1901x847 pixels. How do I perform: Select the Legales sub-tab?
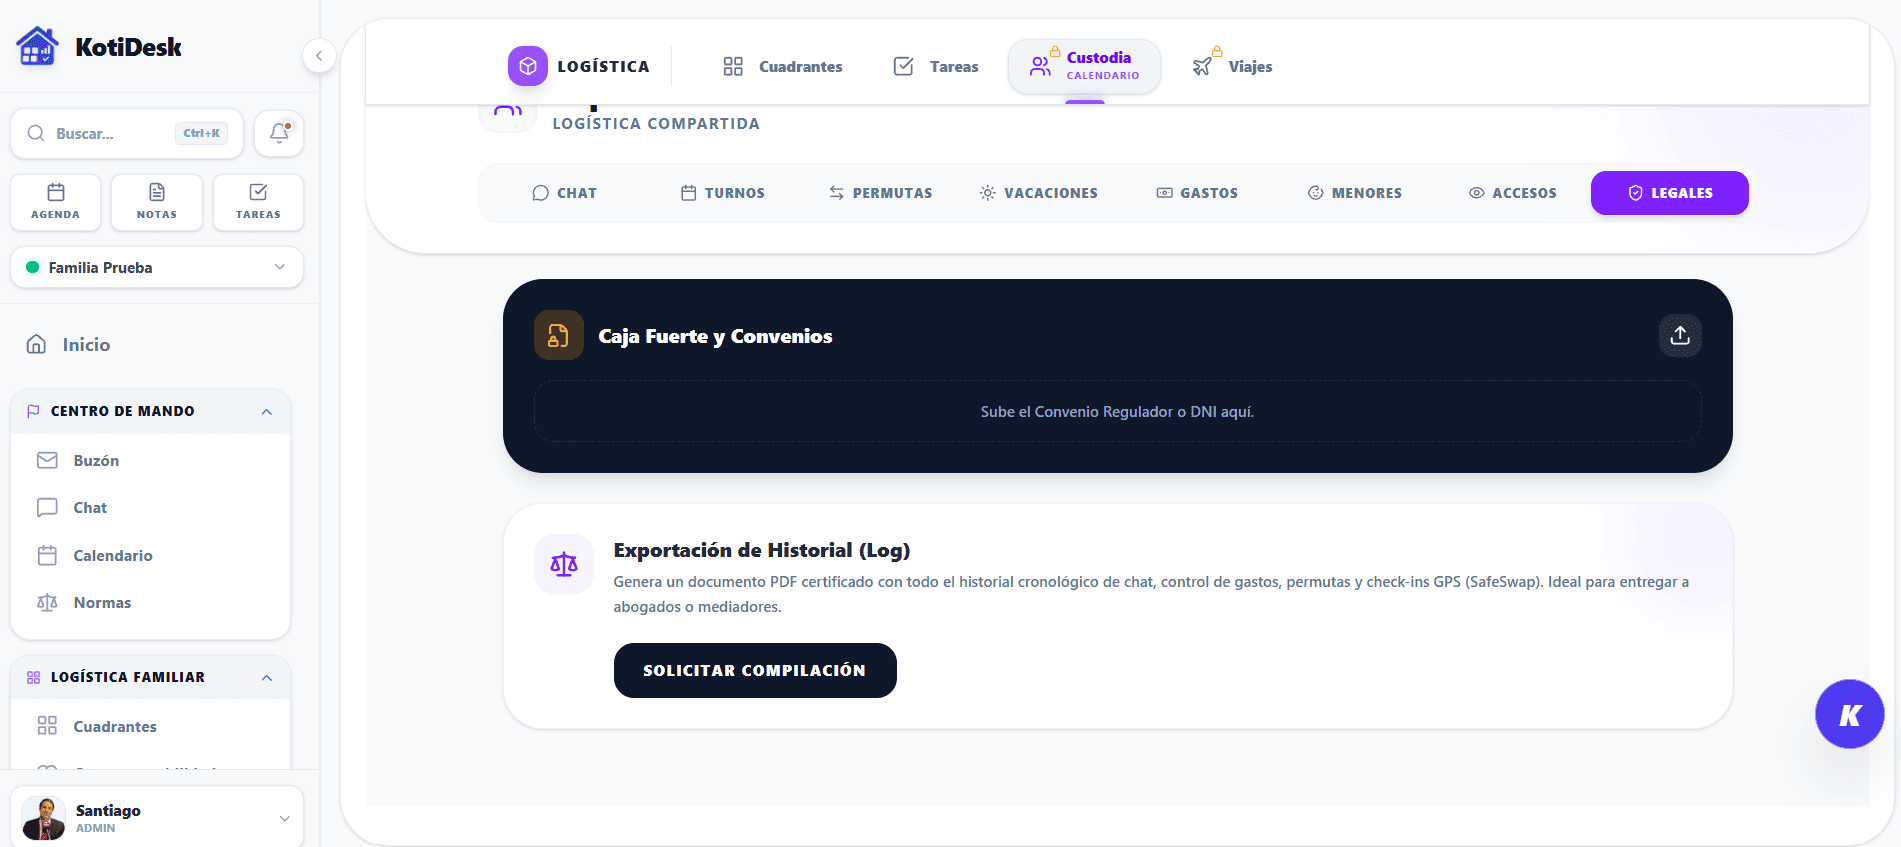pyautogui.click(x=1670, y=193)
